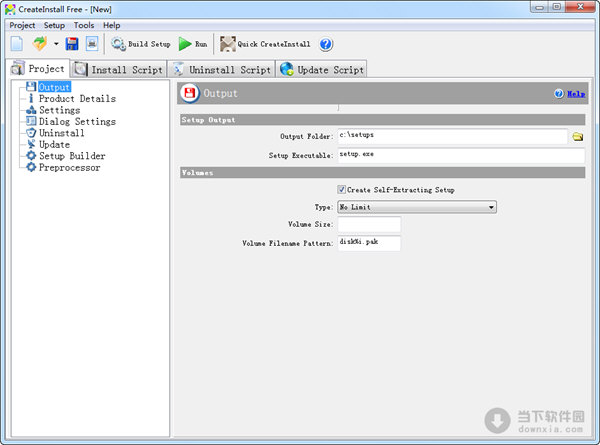The image size is (600, 445).
Task: Switch to the Update Script tab
Action: point(321,69)
